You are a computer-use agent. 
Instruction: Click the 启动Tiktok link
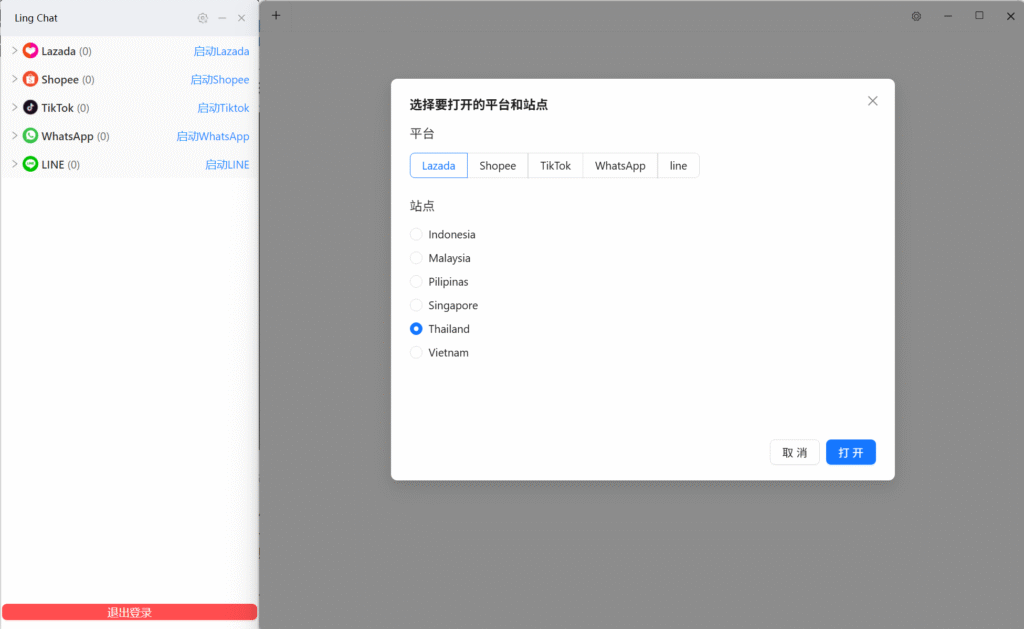click(x=223, y=108)
